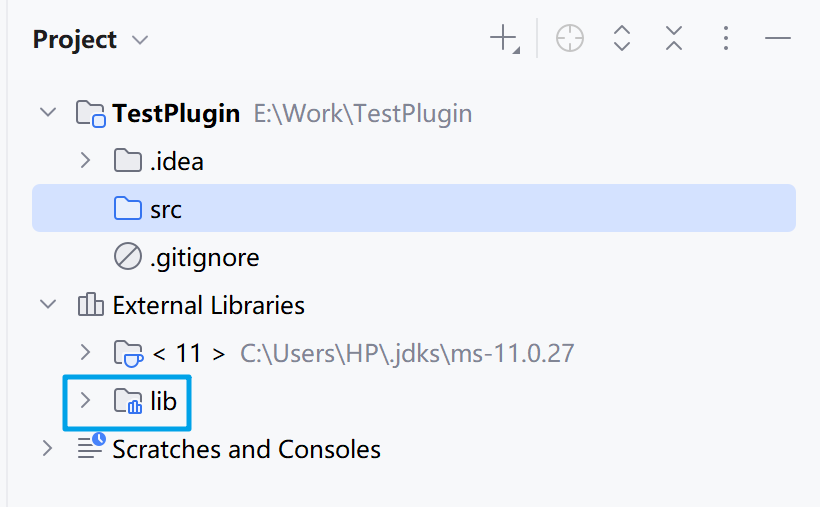Click the Expand Selected arrows icon
Viewport: 820px width, 507px height.
622,39
